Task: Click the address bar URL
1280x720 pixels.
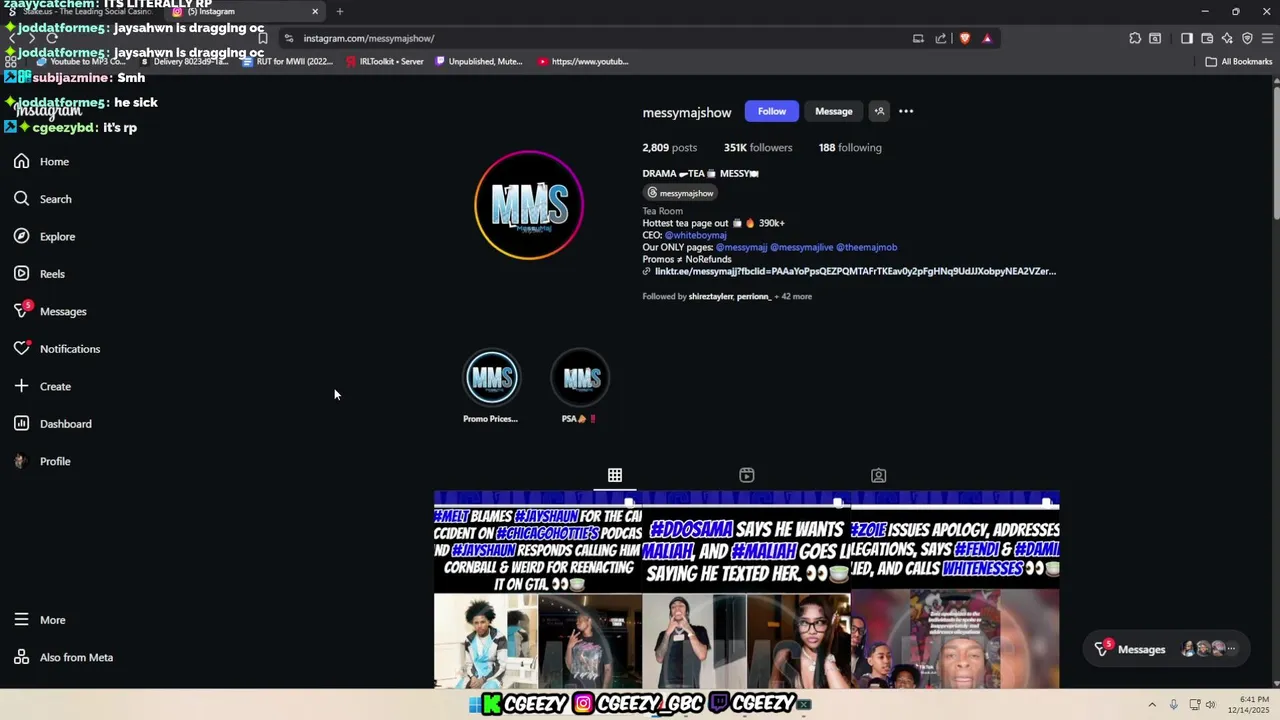Action: [x=369, y=38]
